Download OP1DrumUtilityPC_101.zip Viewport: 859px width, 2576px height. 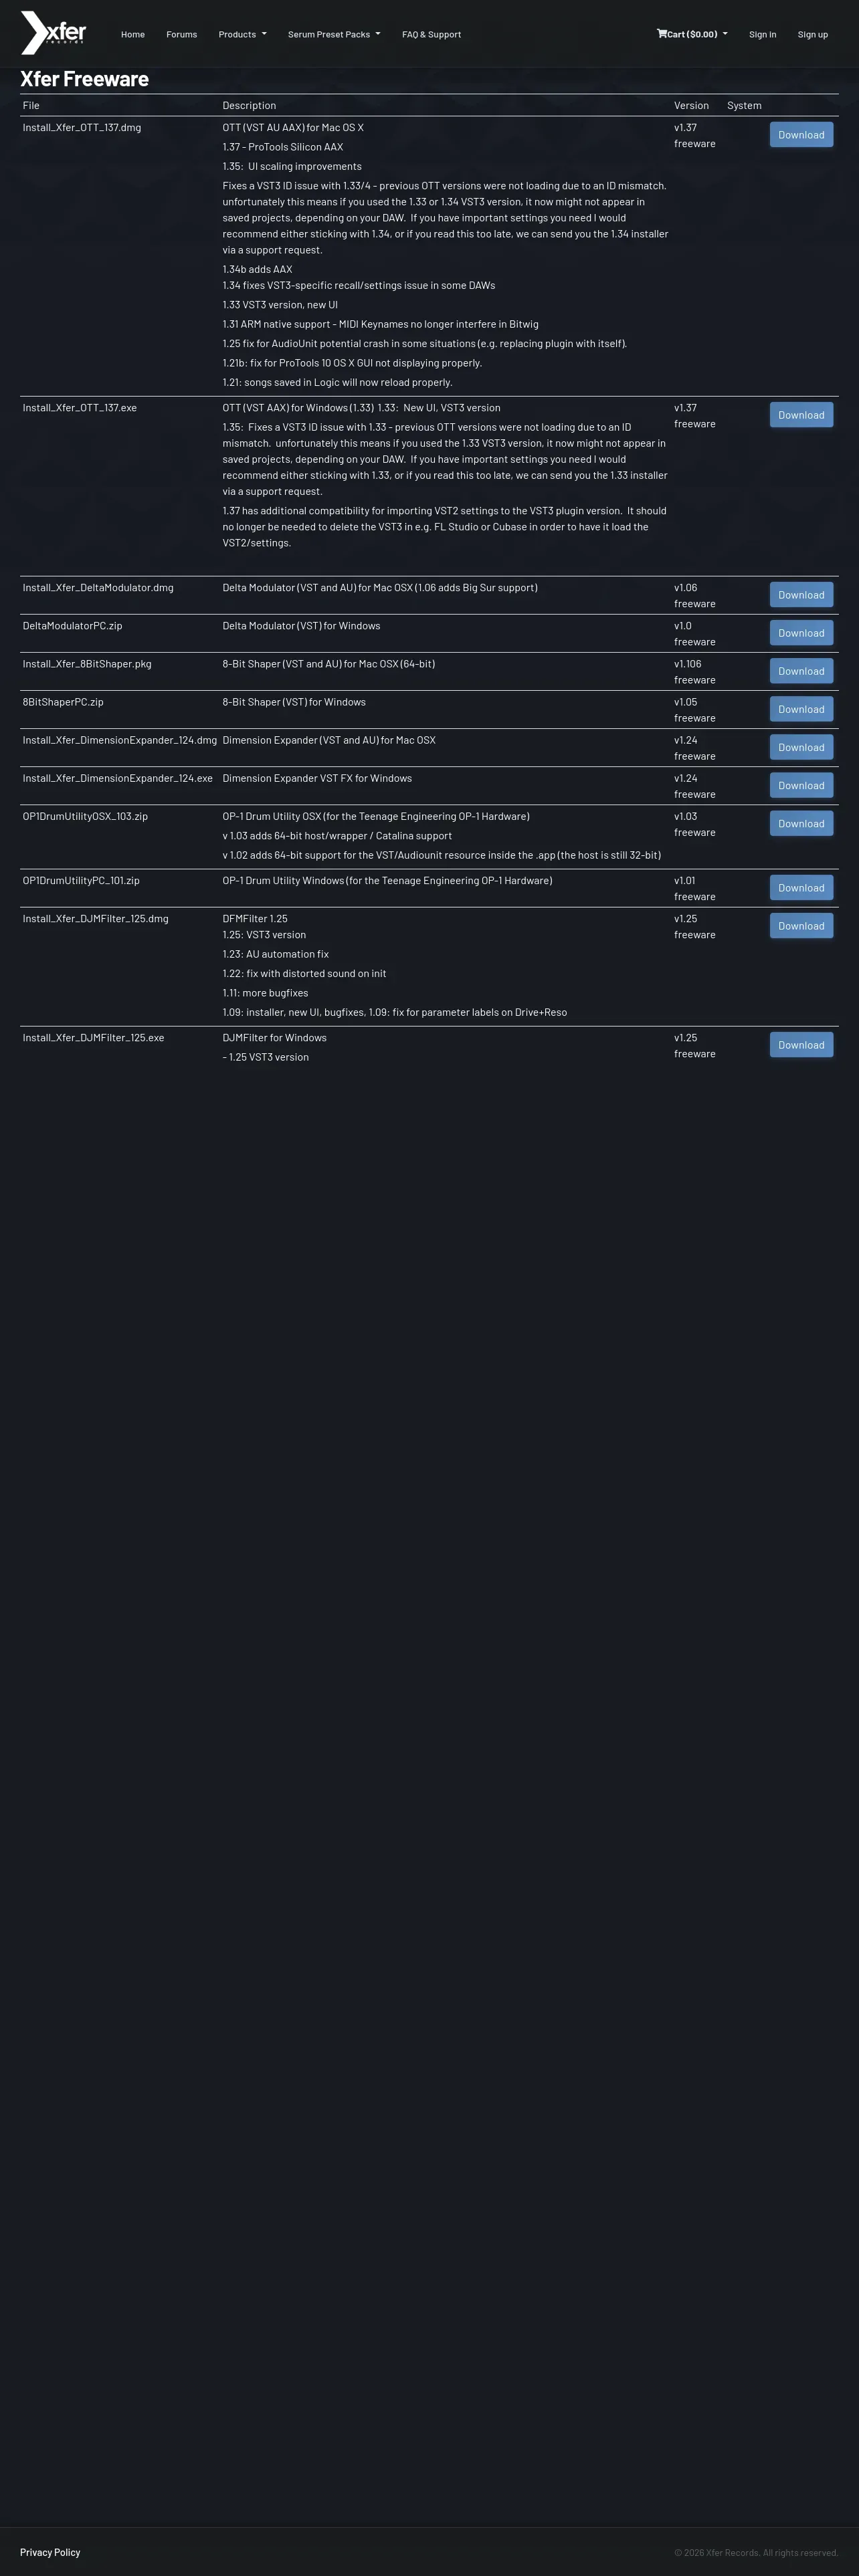pos(801,887)
